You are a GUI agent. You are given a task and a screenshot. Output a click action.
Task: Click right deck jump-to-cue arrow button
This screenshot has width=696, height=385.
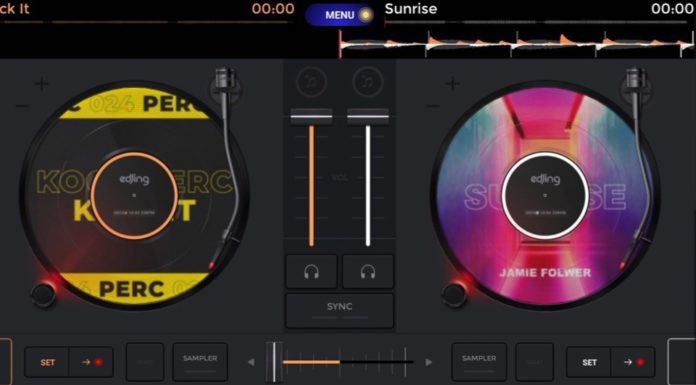(633, 362)
